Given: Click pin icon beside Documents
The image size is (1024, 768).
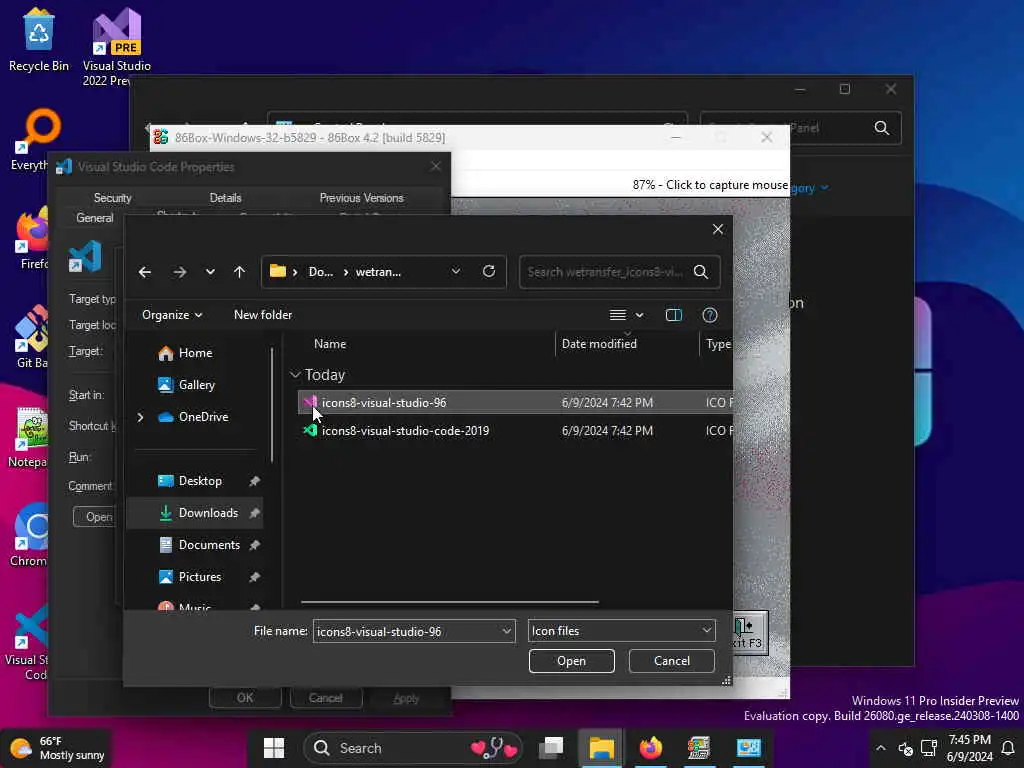Looking at the screenshot, I should tap(255, 545).
